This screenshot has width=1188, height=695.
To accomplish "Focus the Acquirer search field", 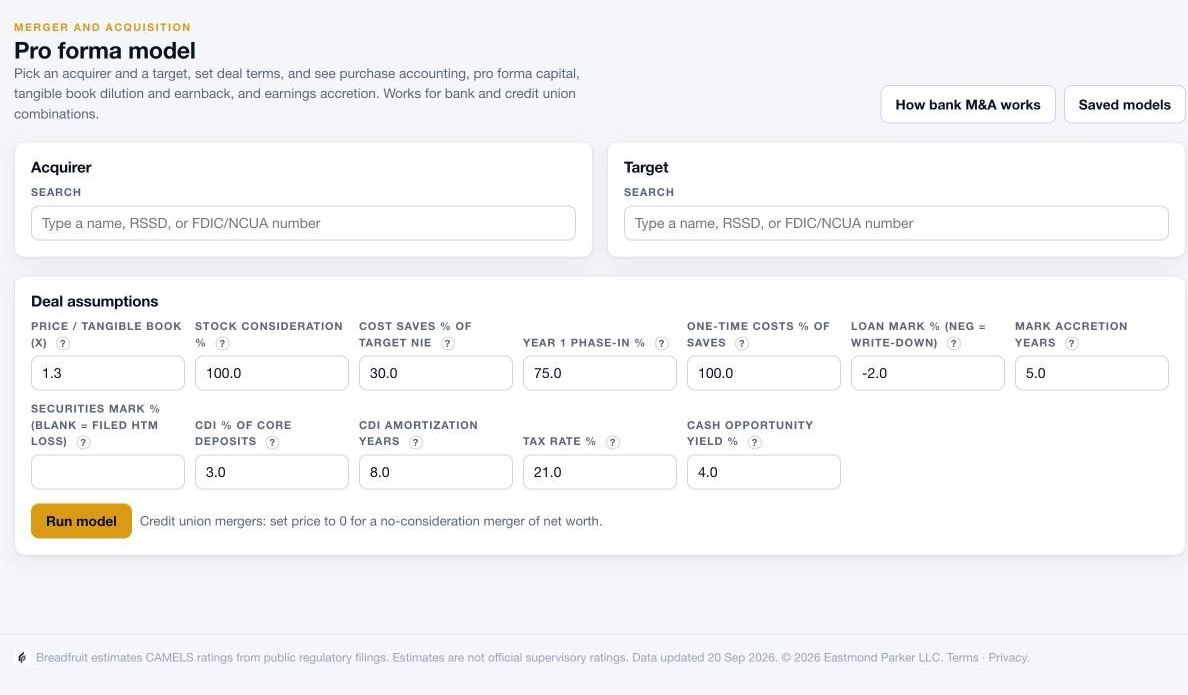I will 303,223.
